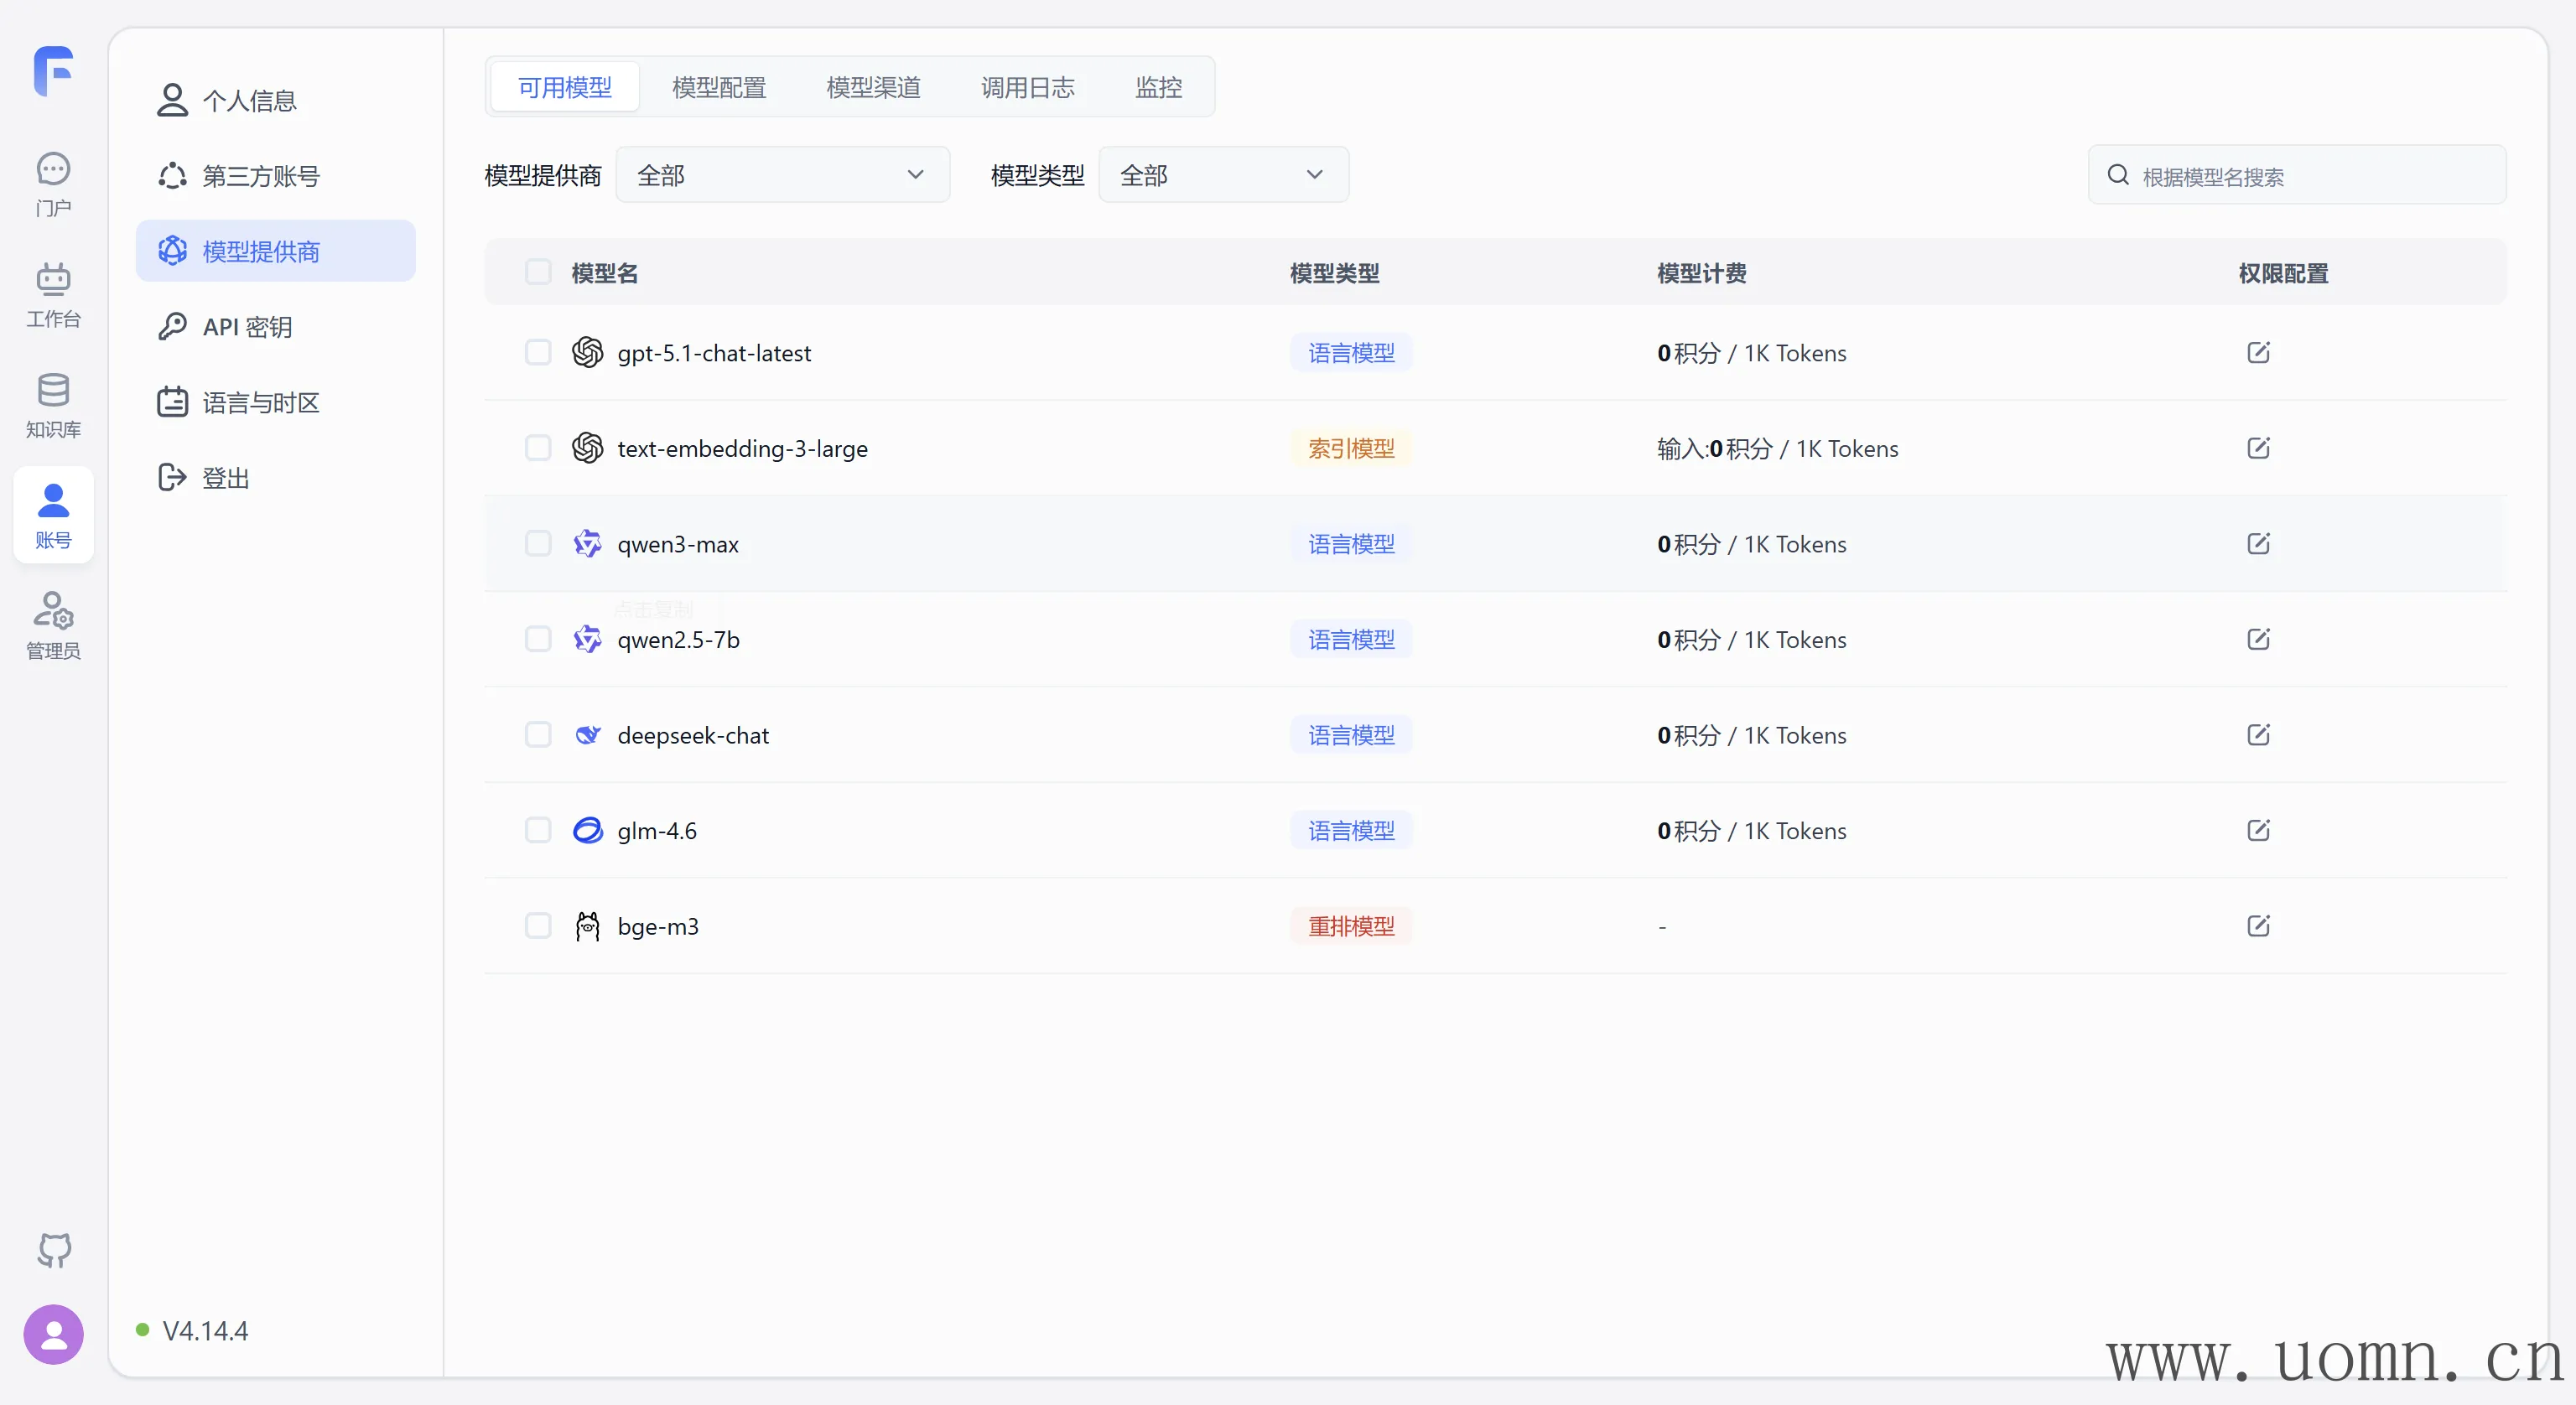Click the permission edit icon for gpt-5.1-chat-latest
The height and width of the screenshot is (1405, 2576).
pyautogui.click(x=2258, y=353)
